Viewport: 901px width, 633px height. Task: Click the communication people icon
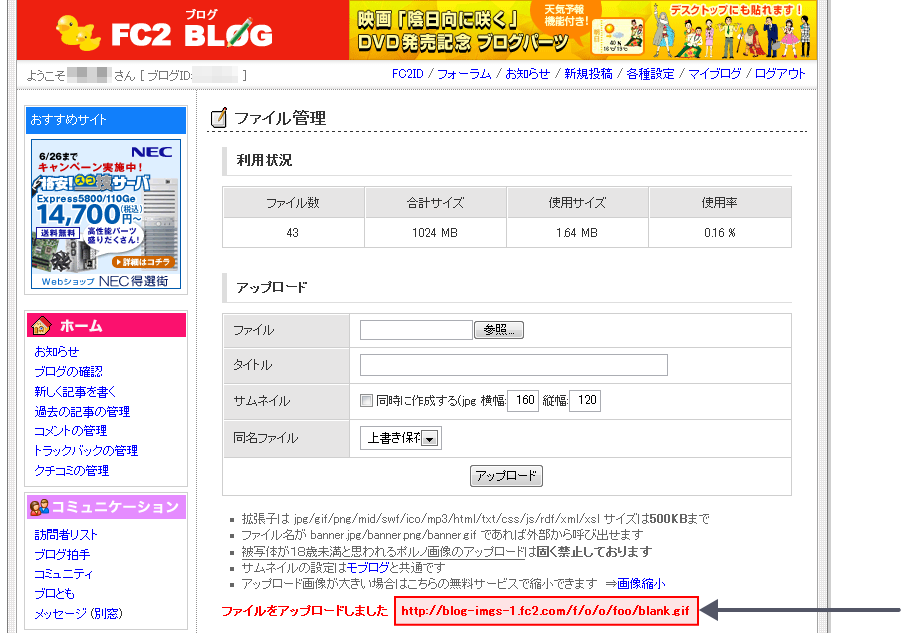[40, 507]
